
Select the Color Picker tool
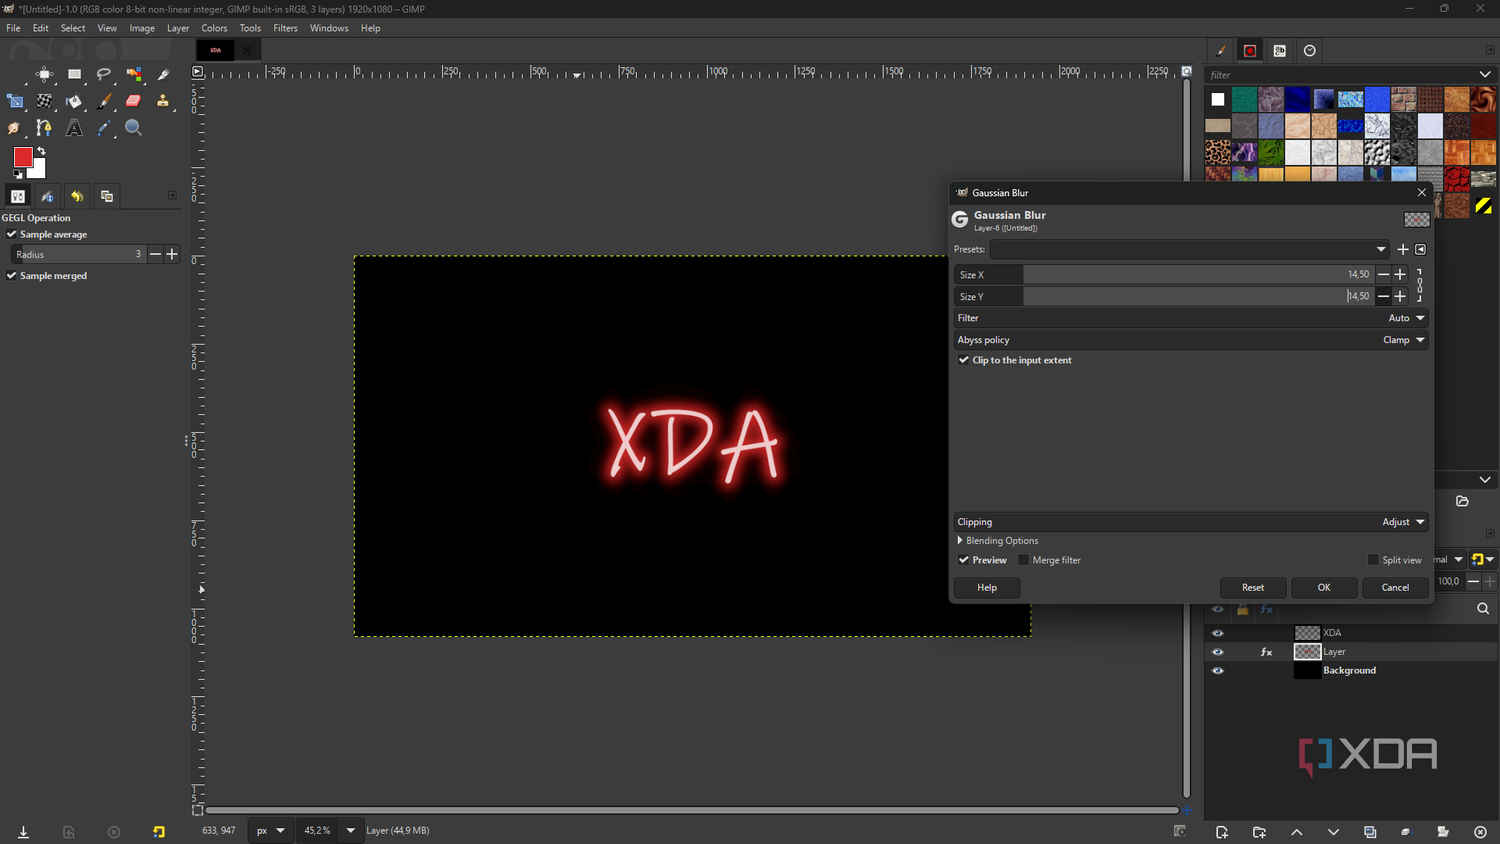click(x=104, y=128)
